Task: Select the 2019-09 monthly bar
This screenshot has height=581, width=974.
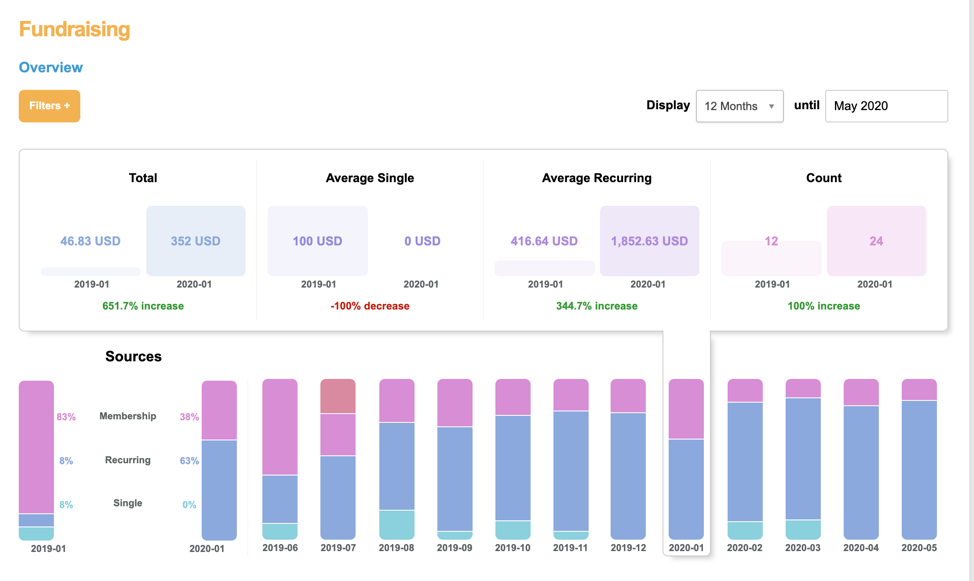Action: (x=455, y=460)
